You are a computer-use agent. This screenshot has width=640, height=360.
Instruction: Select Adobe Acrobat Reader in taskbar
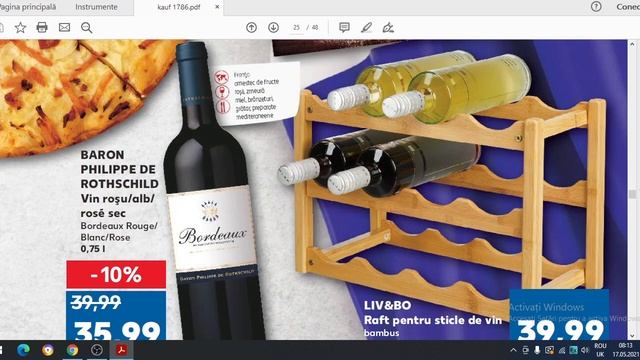121,350
